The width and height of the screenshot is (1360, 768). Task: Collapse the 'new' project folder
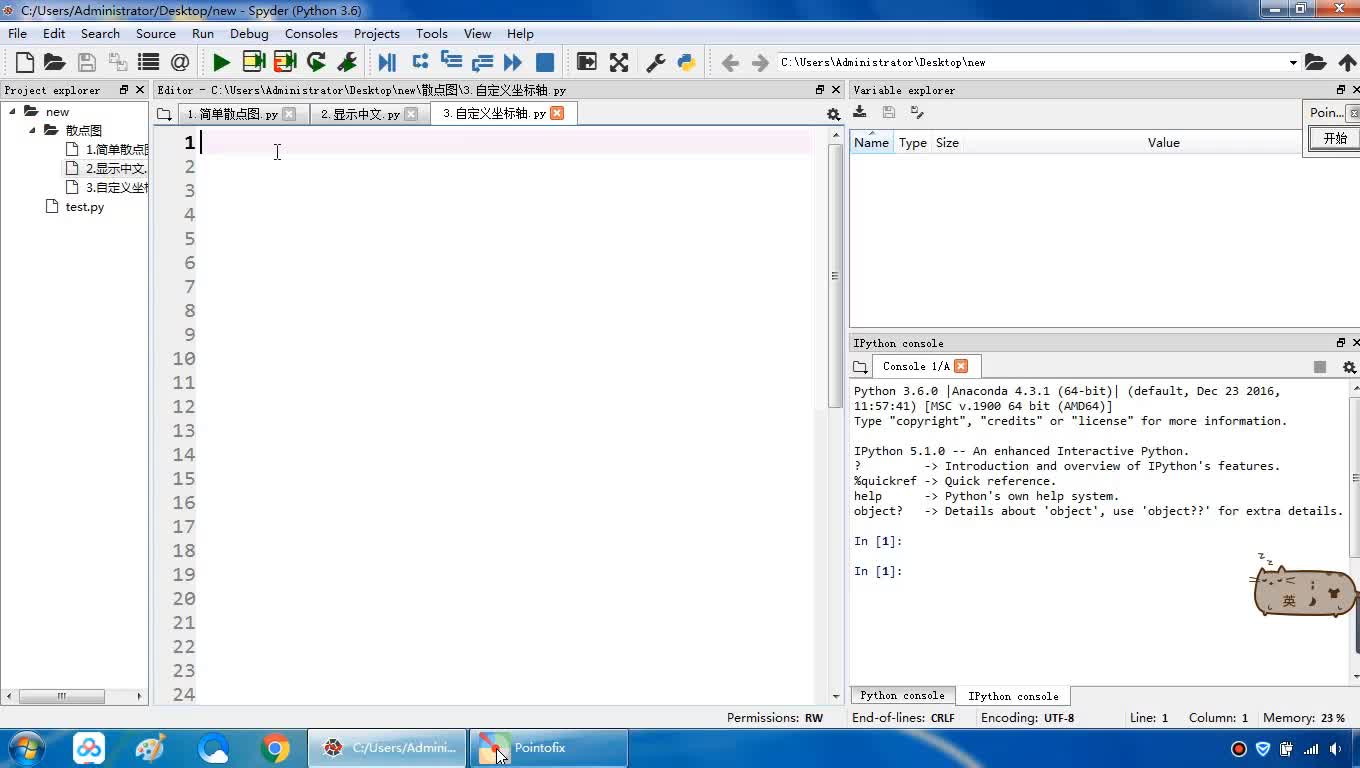(x=13, y=111)
